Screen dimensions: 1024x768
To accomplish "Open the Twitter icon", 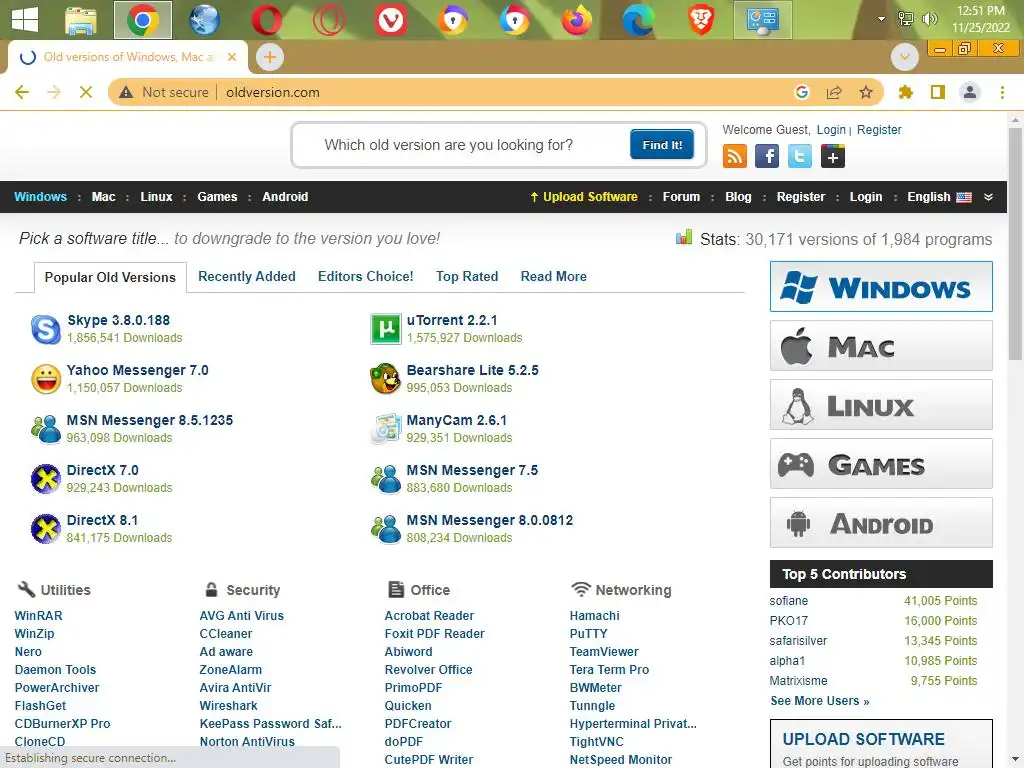I will click(799, 157).
